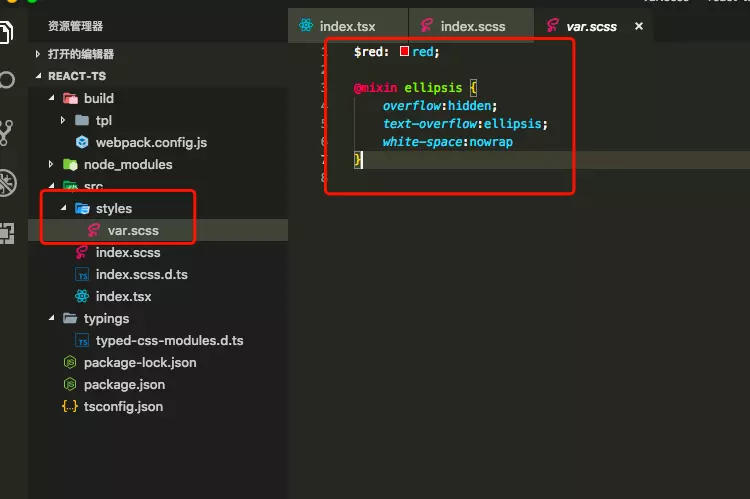Open the Extensions activity bar icon
Screen dimensions: 750x499
[7, 233]
